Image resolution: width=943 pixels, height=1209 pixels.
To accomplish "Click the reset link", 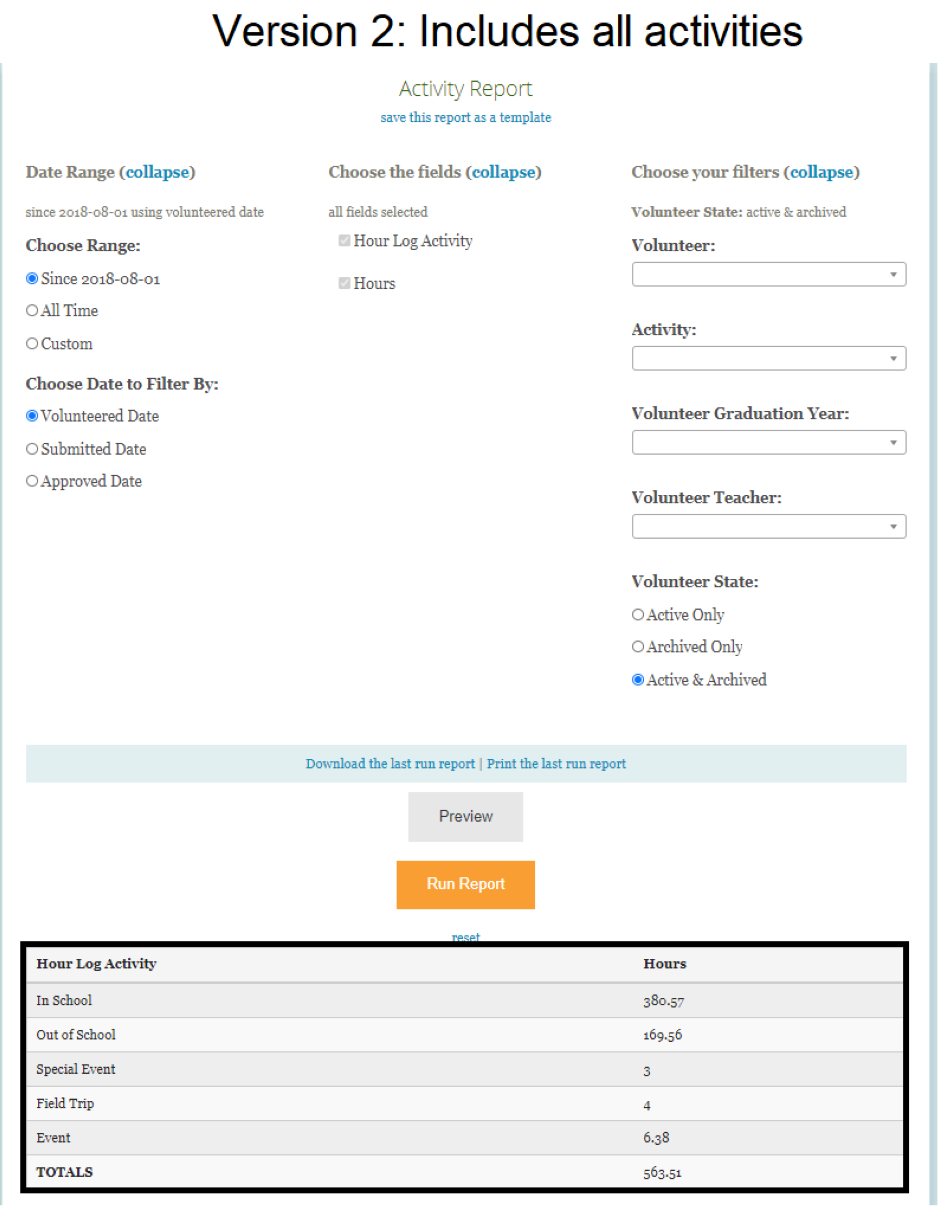I will [x=466, y=938].
